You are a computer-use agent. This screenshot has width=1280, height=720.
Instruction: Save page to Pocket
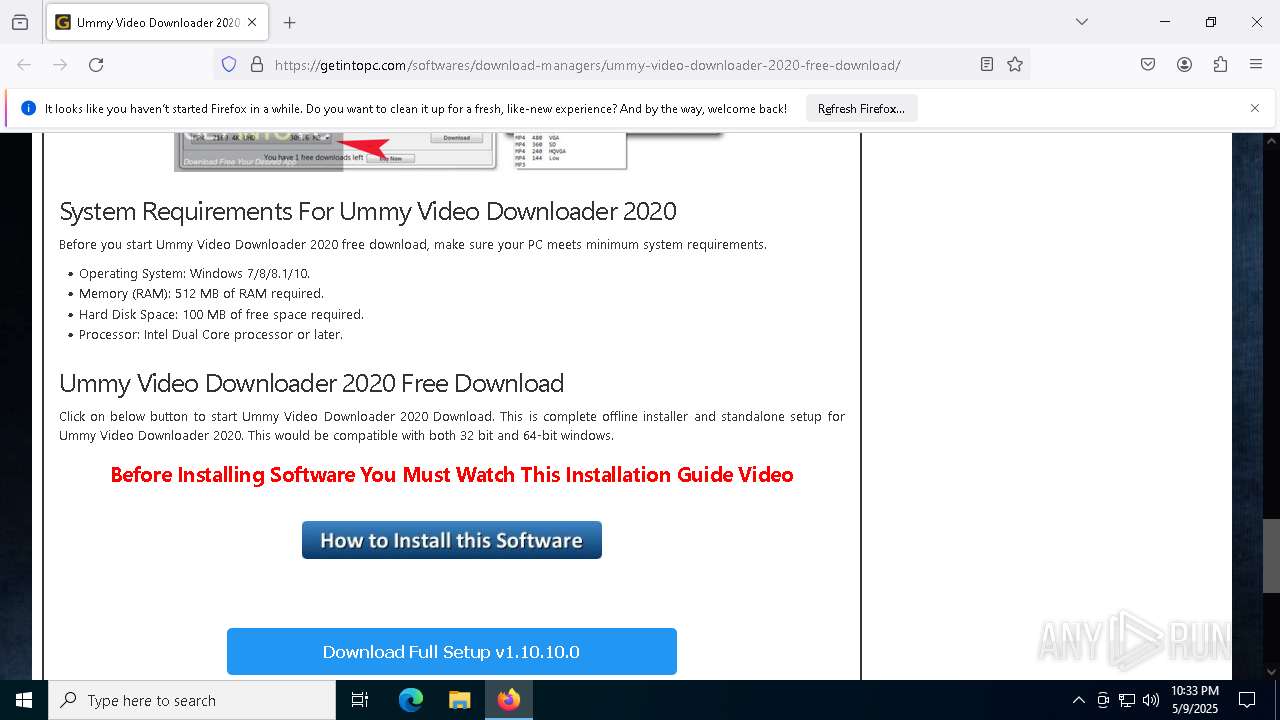[1148, 65]
